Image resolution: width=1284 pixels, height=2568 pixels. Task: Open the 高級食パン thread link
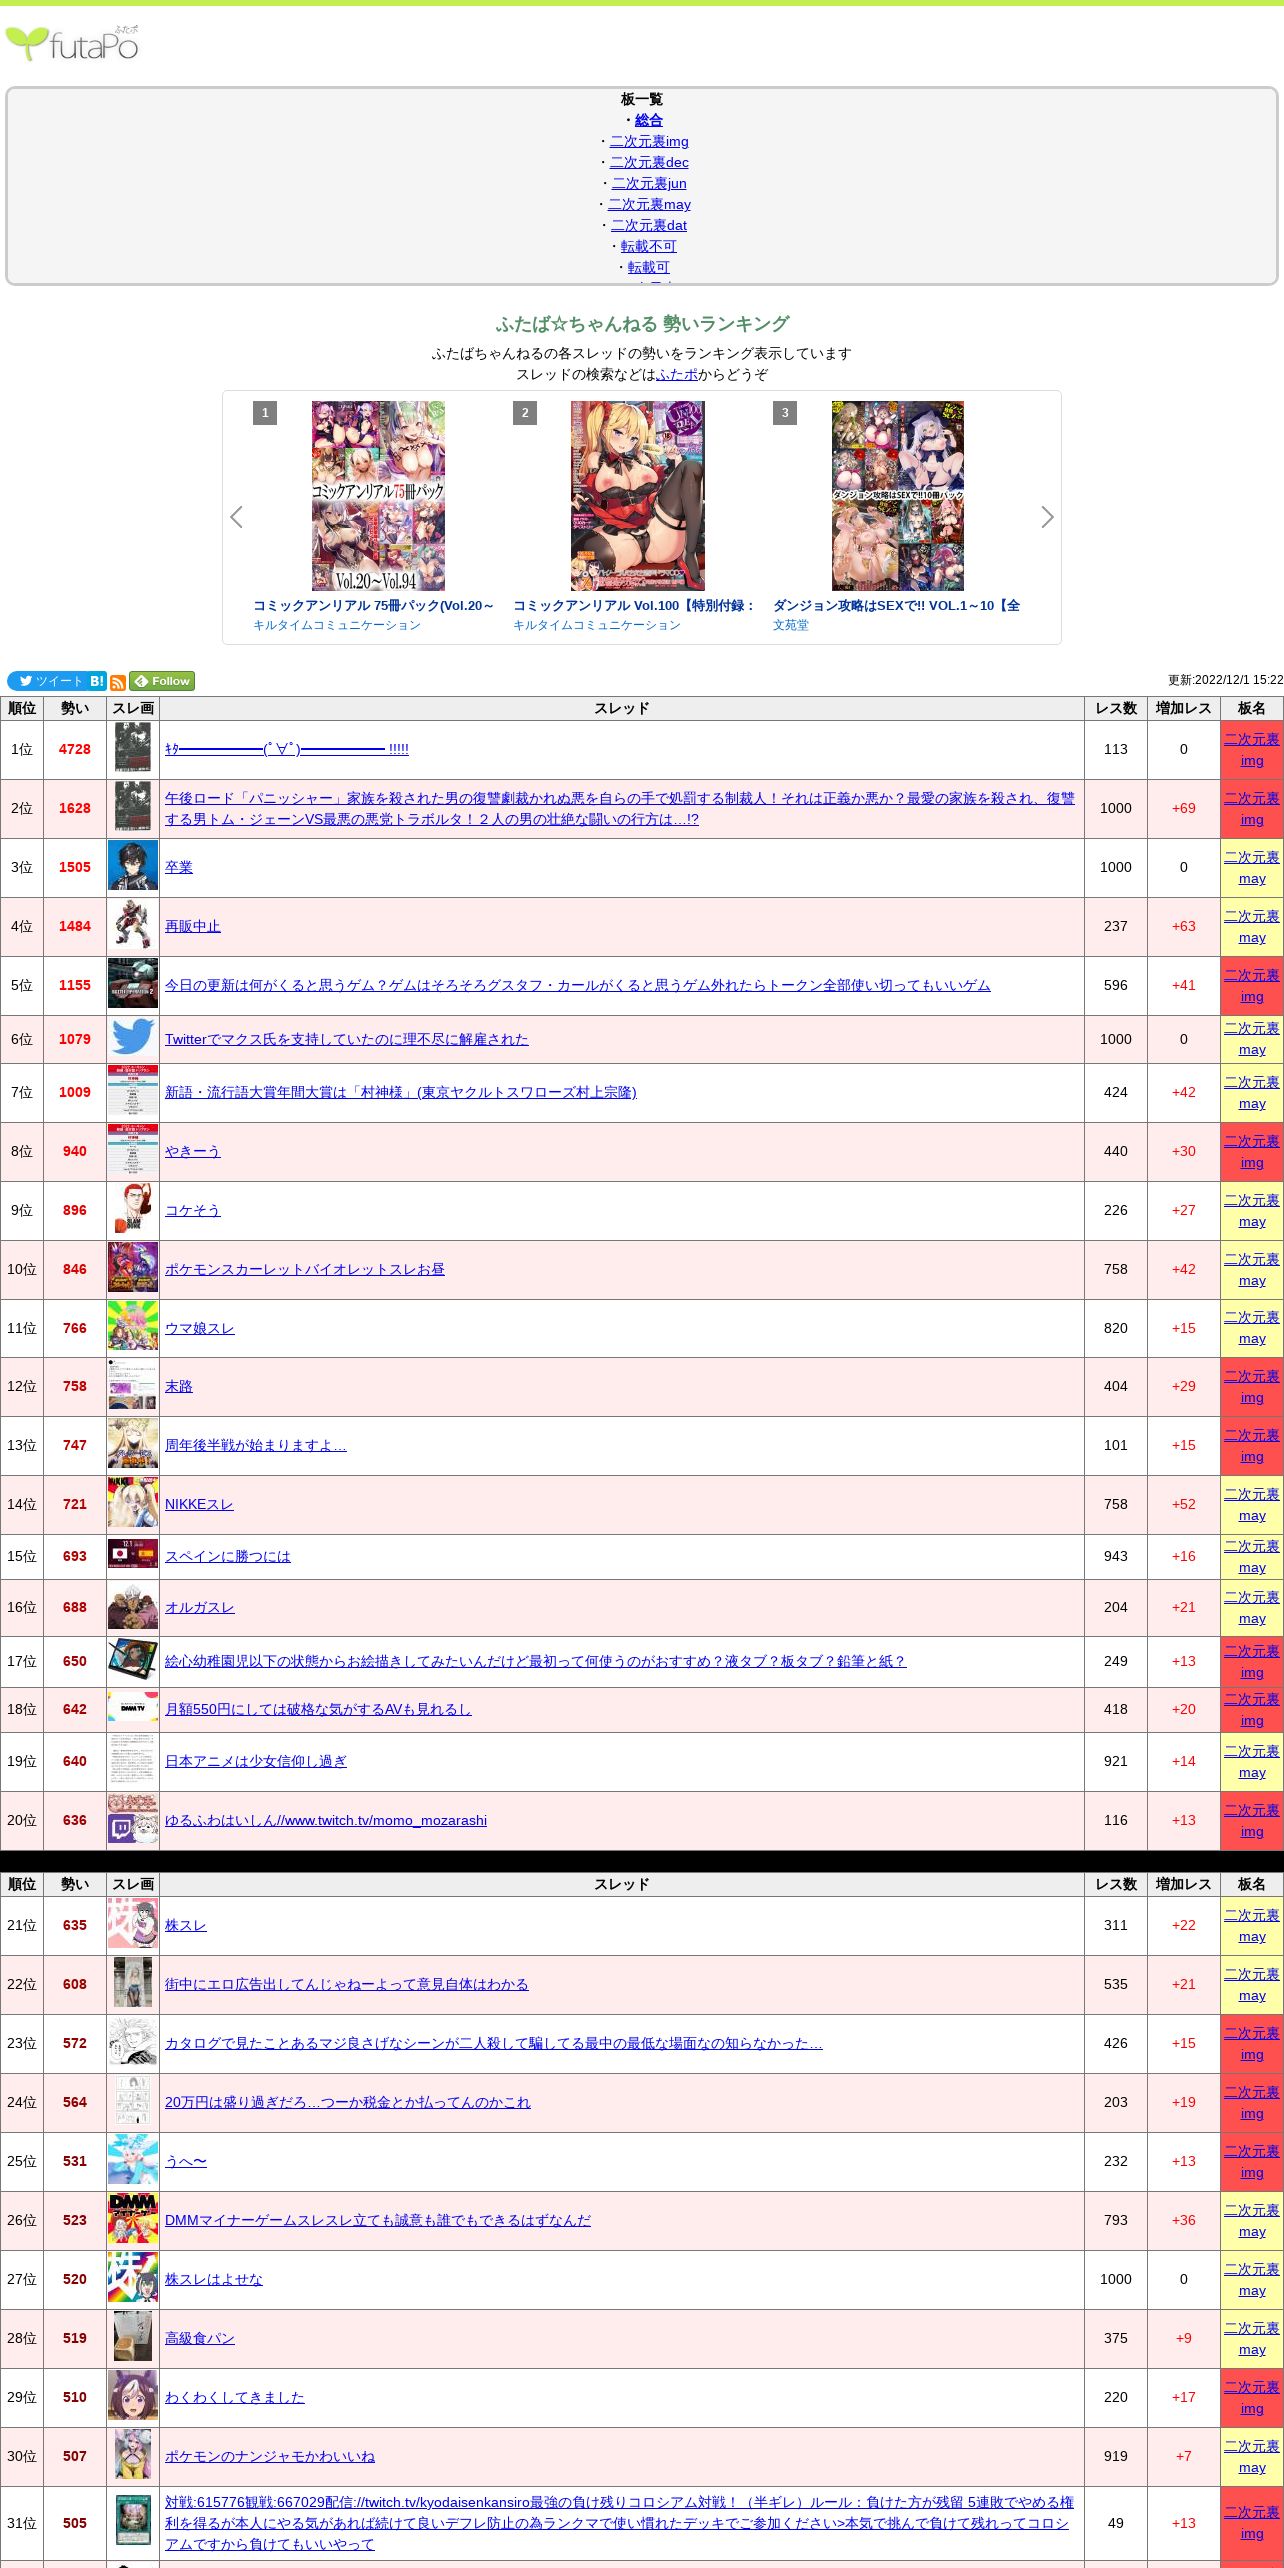pos(200,2338)
